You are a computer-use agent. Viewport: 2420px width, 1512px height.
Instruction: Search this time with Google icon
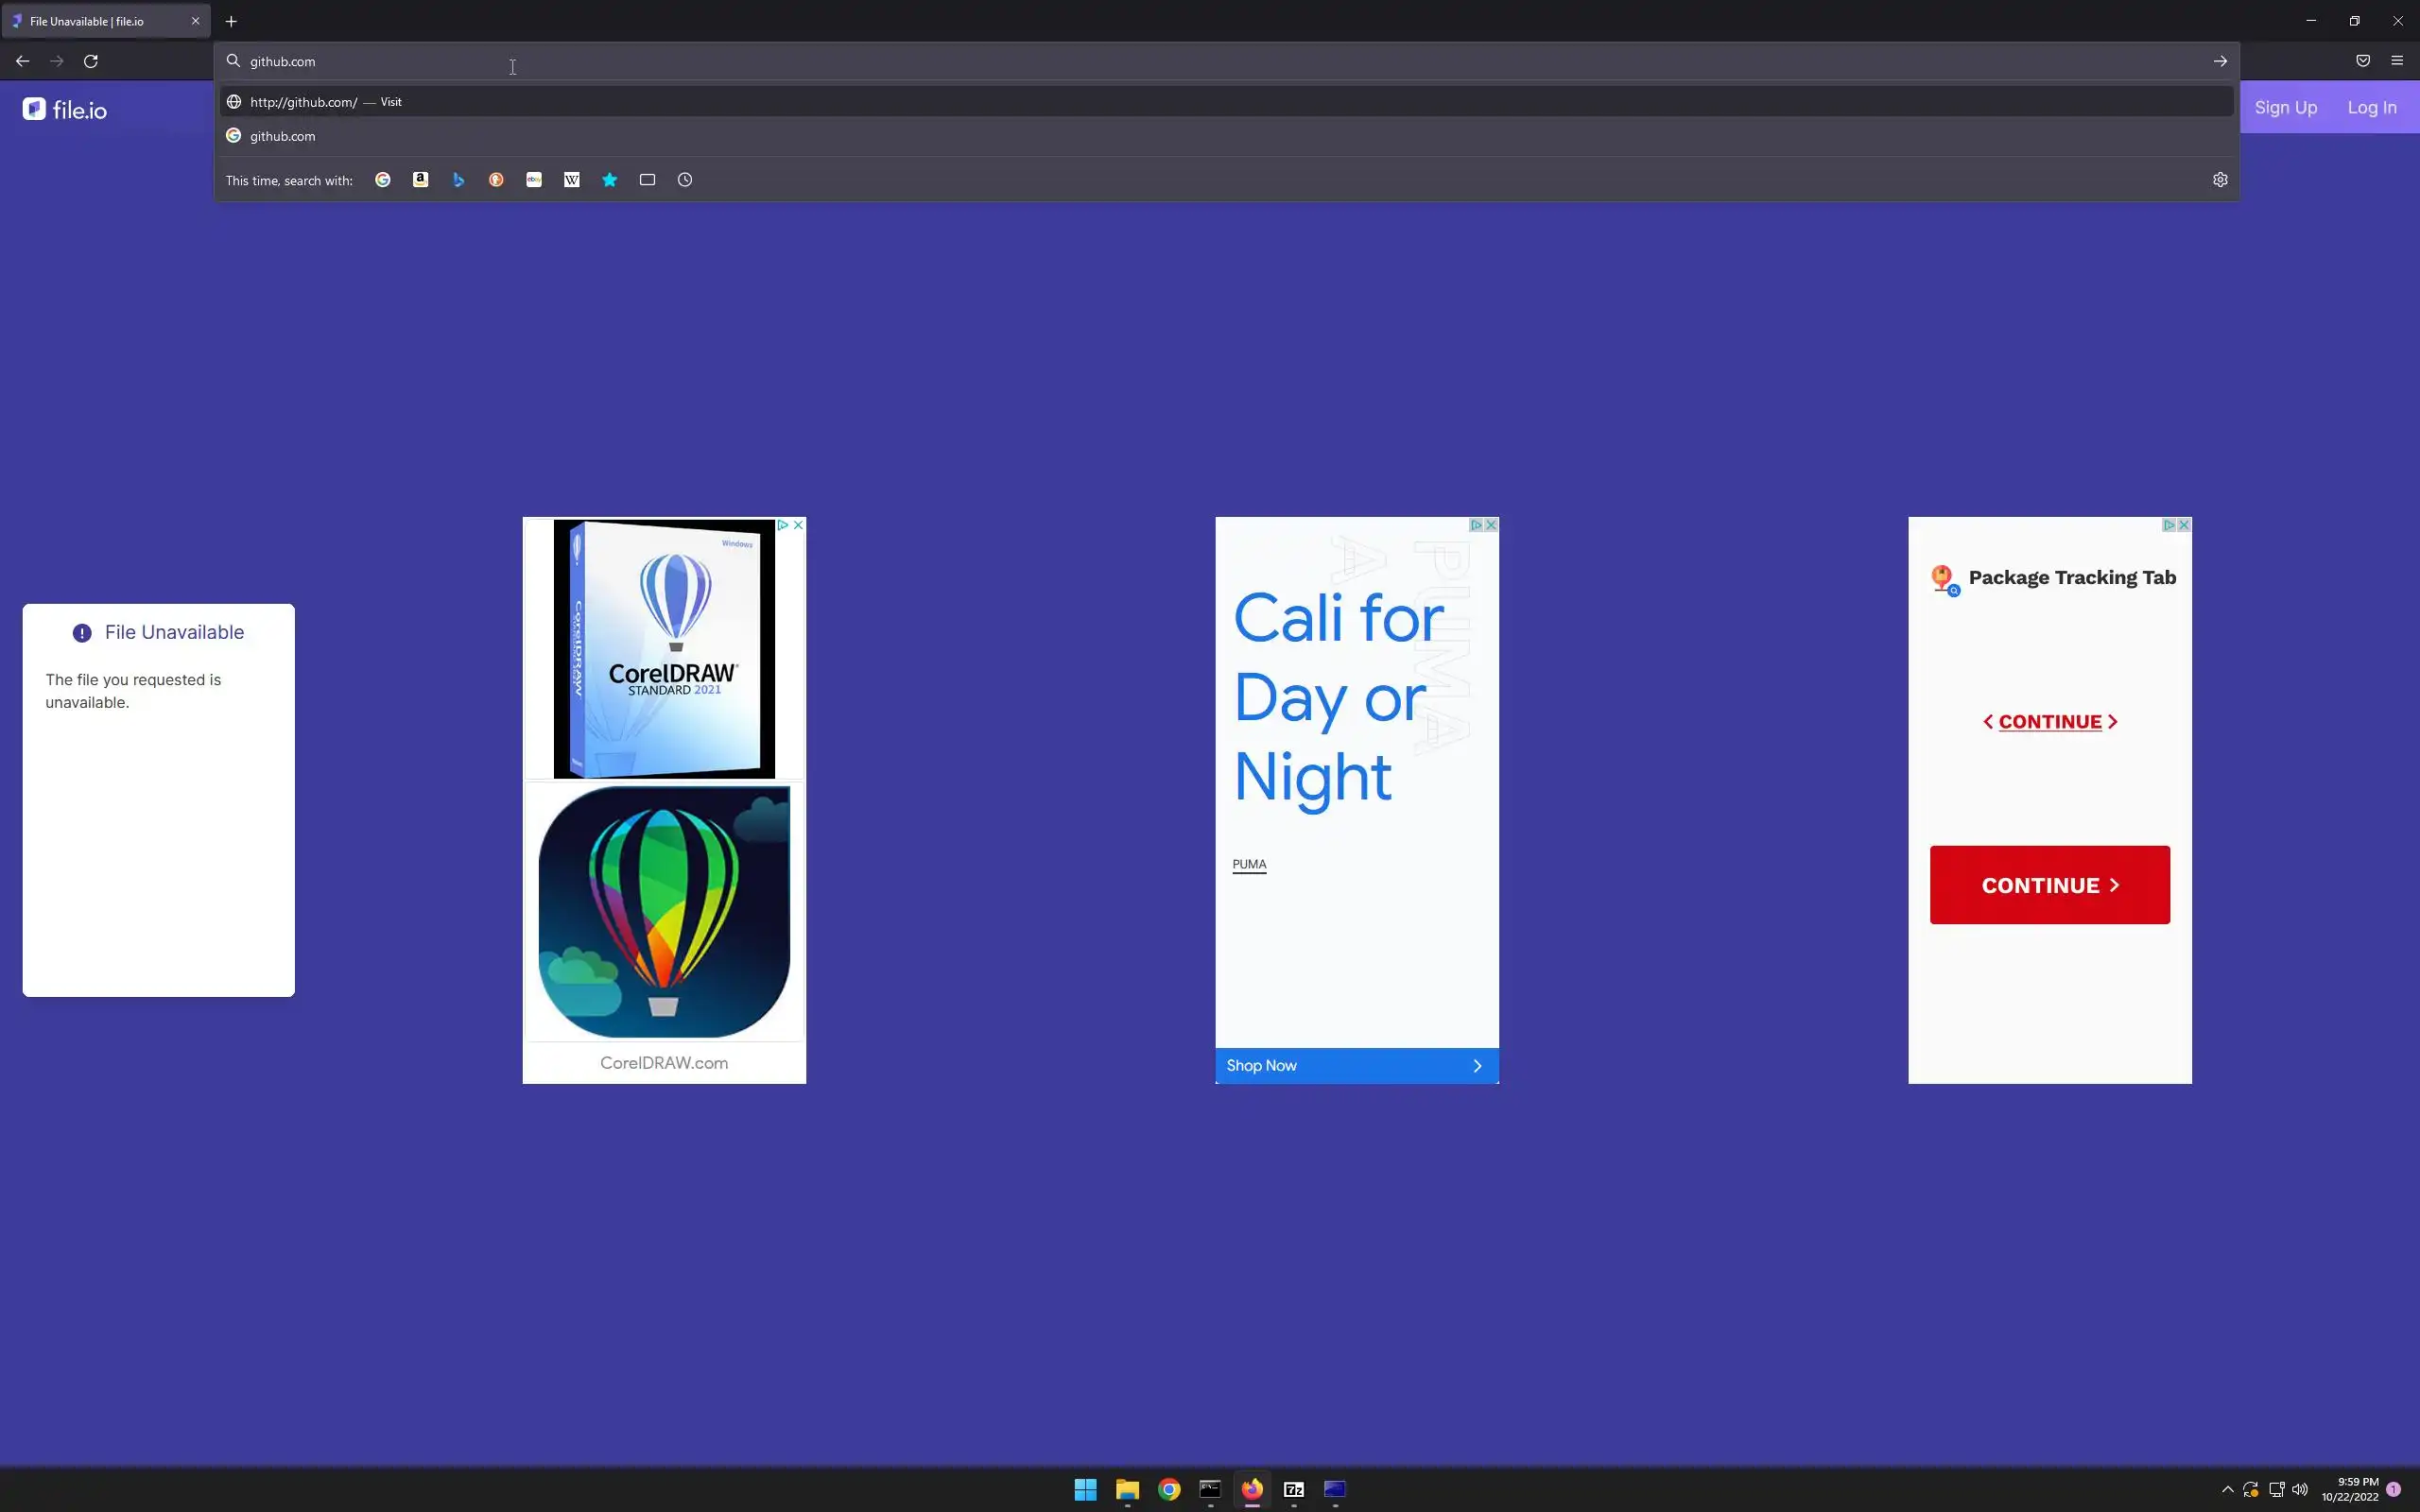[x=383, y=180]
